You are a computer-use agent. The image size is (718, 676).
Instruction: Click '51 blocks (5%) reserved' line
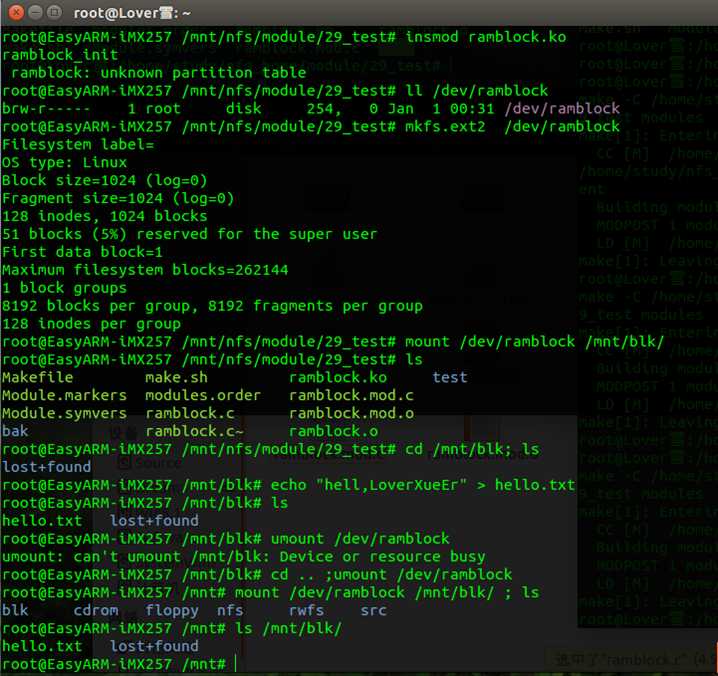pos(190,234)
